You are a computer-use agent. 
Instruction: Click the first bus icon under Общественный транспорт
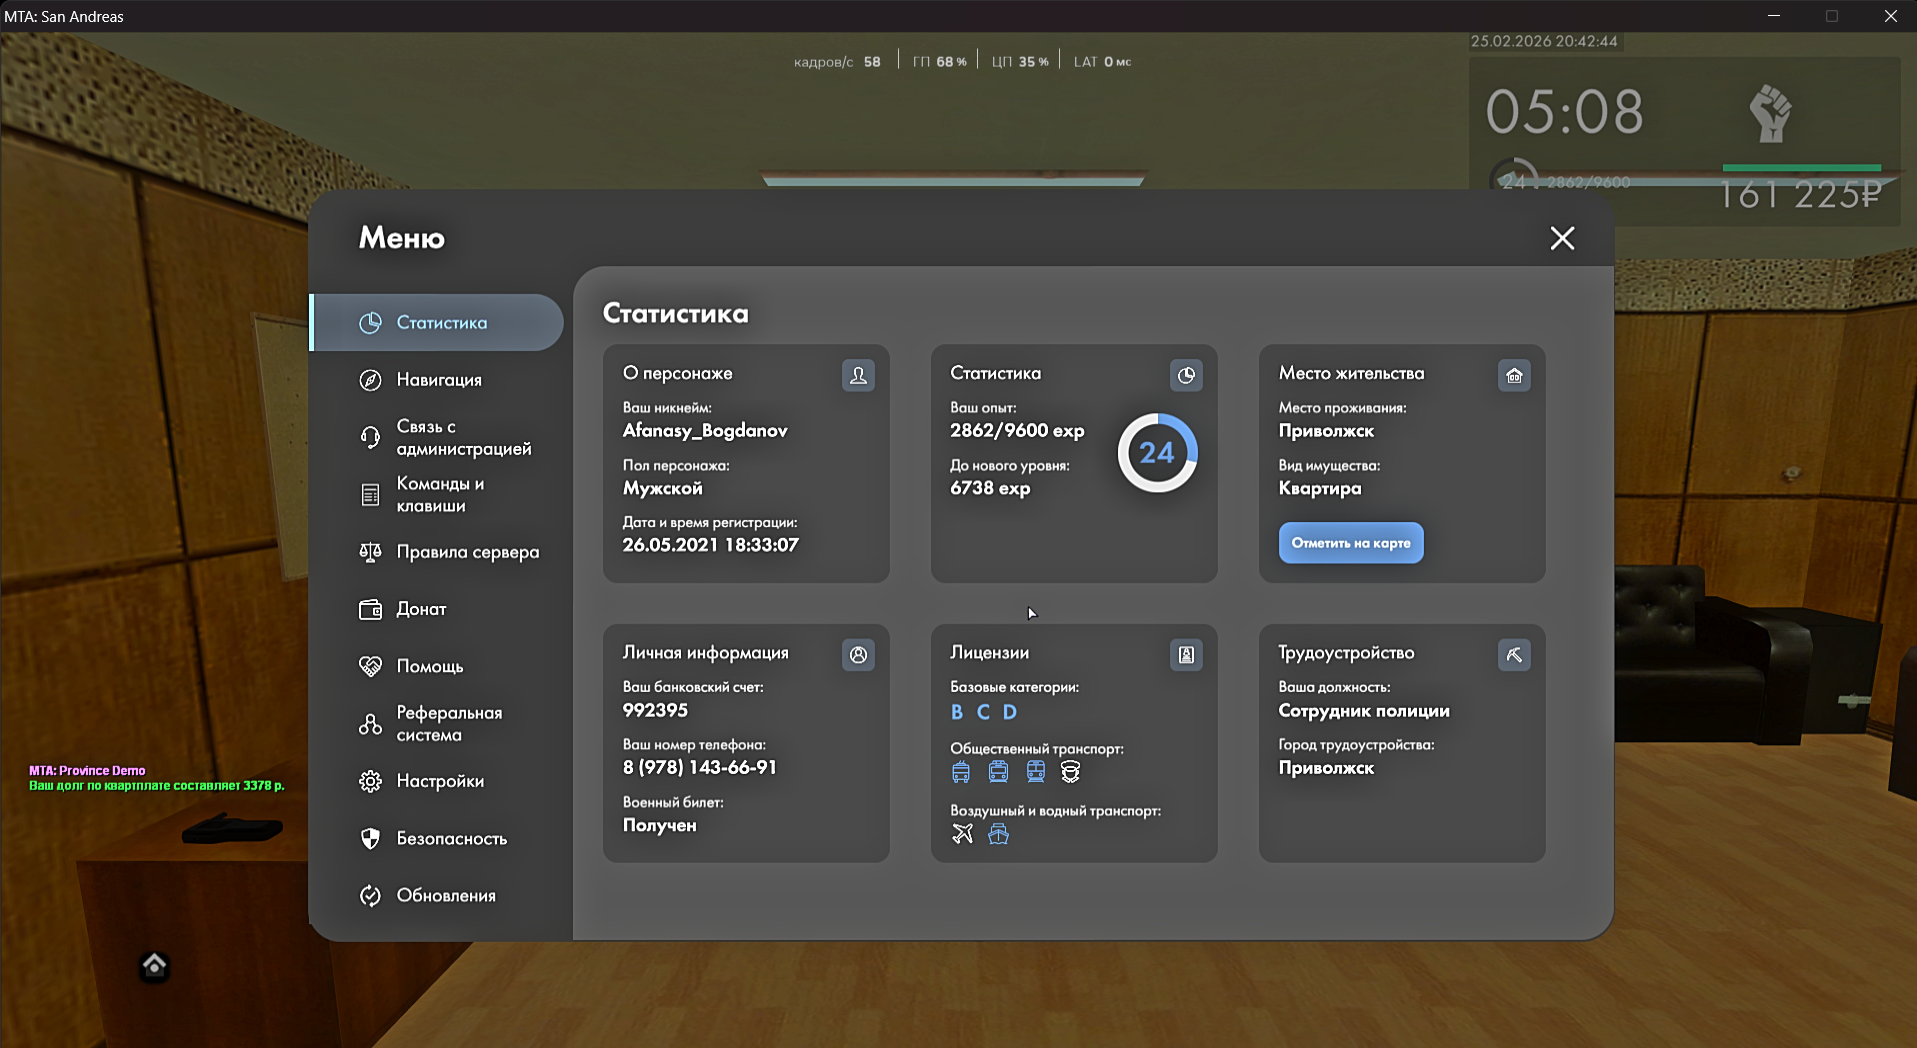(961, 772)
